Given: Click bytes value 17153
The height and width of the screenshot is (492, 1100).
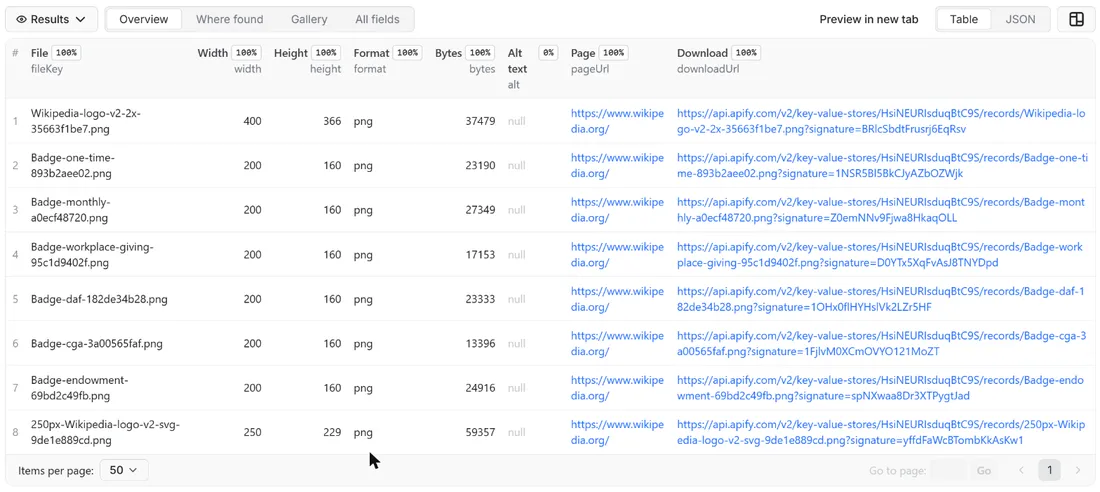Looking at the screenshot, I should pyautogui.click(x=481, y=255).
